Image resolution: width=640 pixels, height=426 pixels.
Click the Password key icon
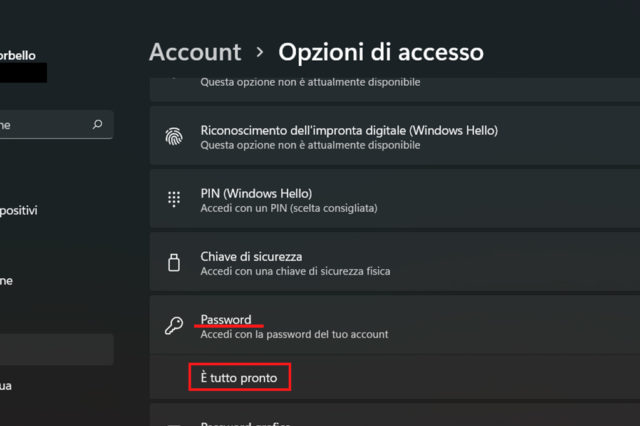point(172,326)
